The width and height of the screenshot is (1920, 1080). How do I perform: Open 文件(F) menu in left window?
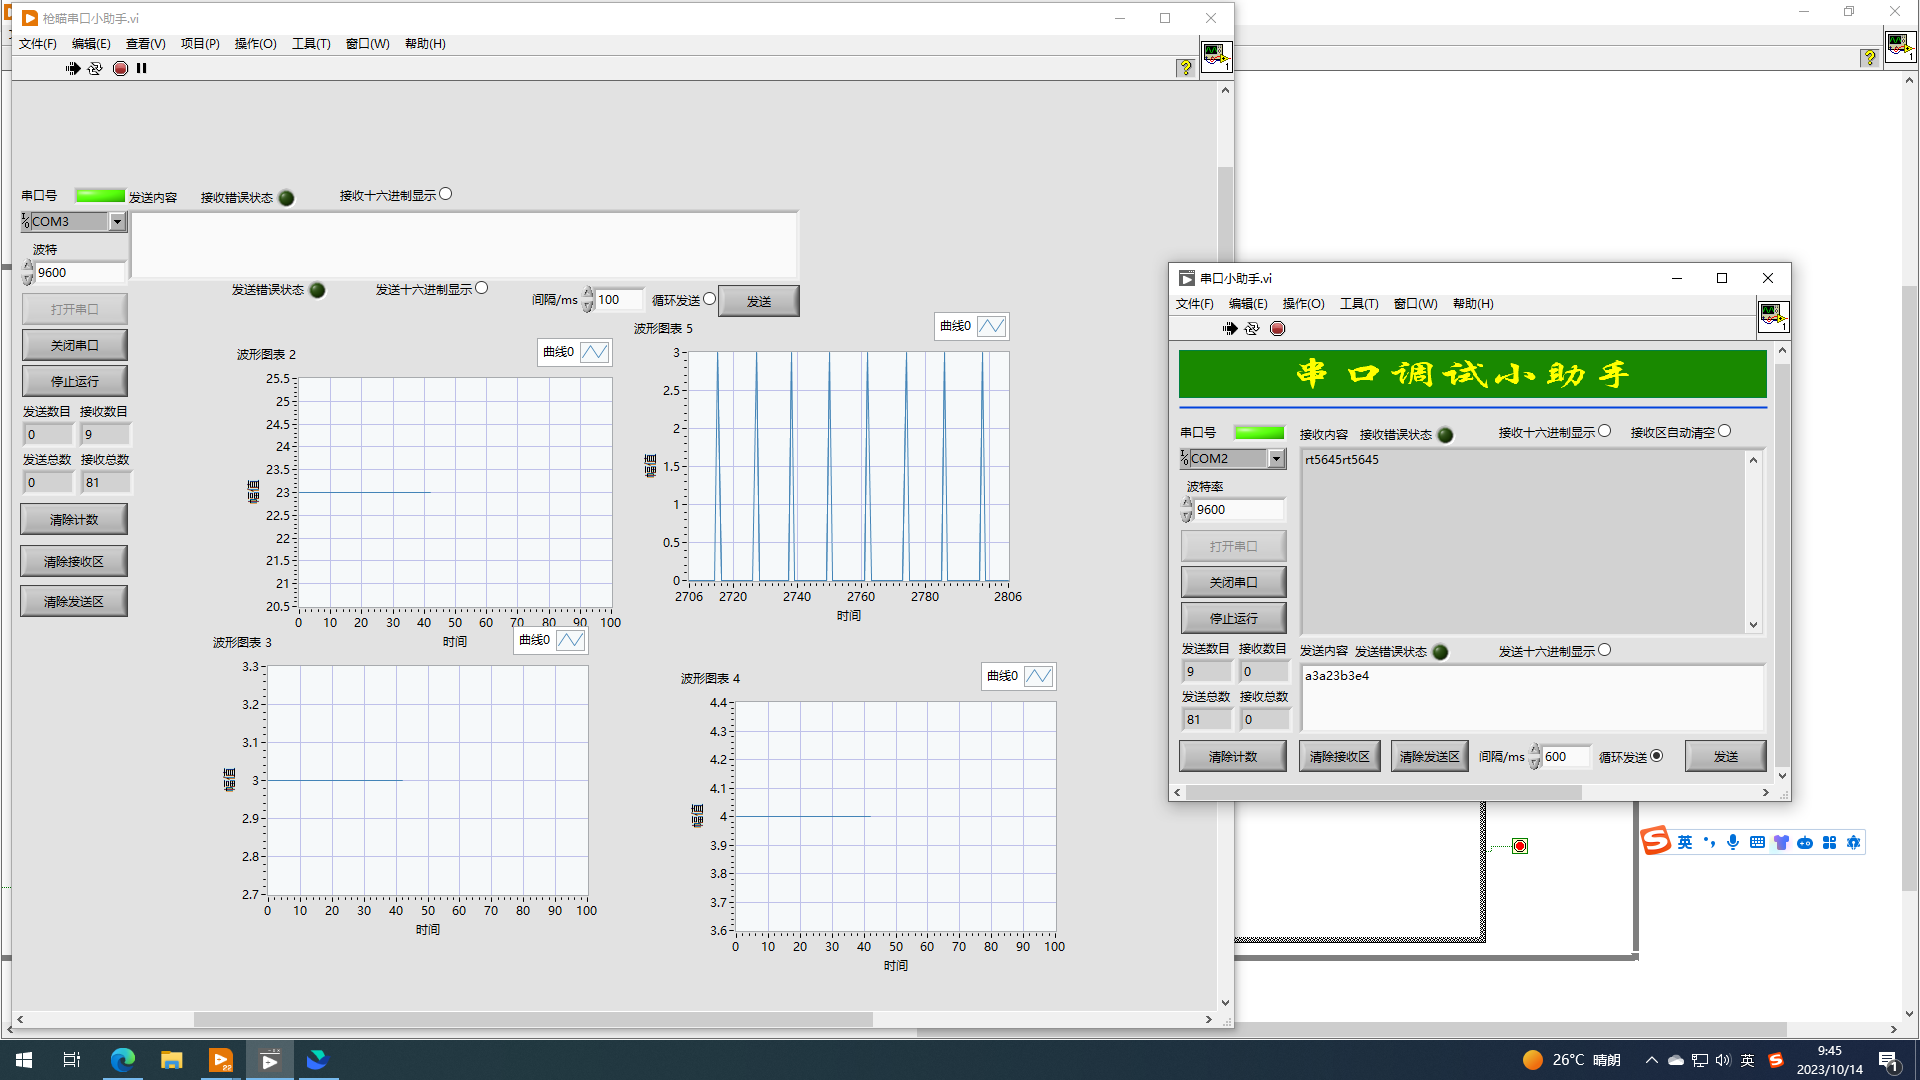point(38,43)
